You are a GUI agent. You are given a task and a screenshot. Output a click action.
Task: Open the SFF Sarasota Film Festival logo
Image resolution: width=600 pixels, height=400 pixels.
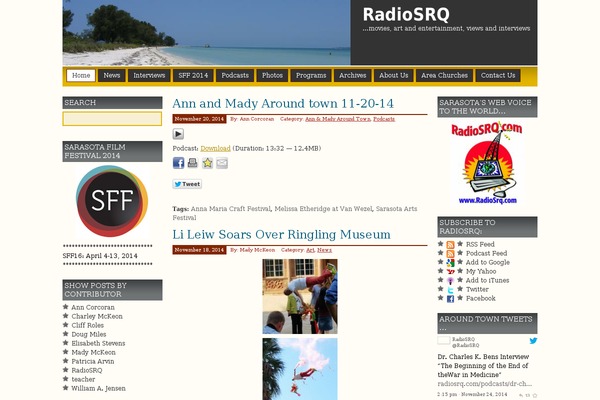[x=112, y=201]
